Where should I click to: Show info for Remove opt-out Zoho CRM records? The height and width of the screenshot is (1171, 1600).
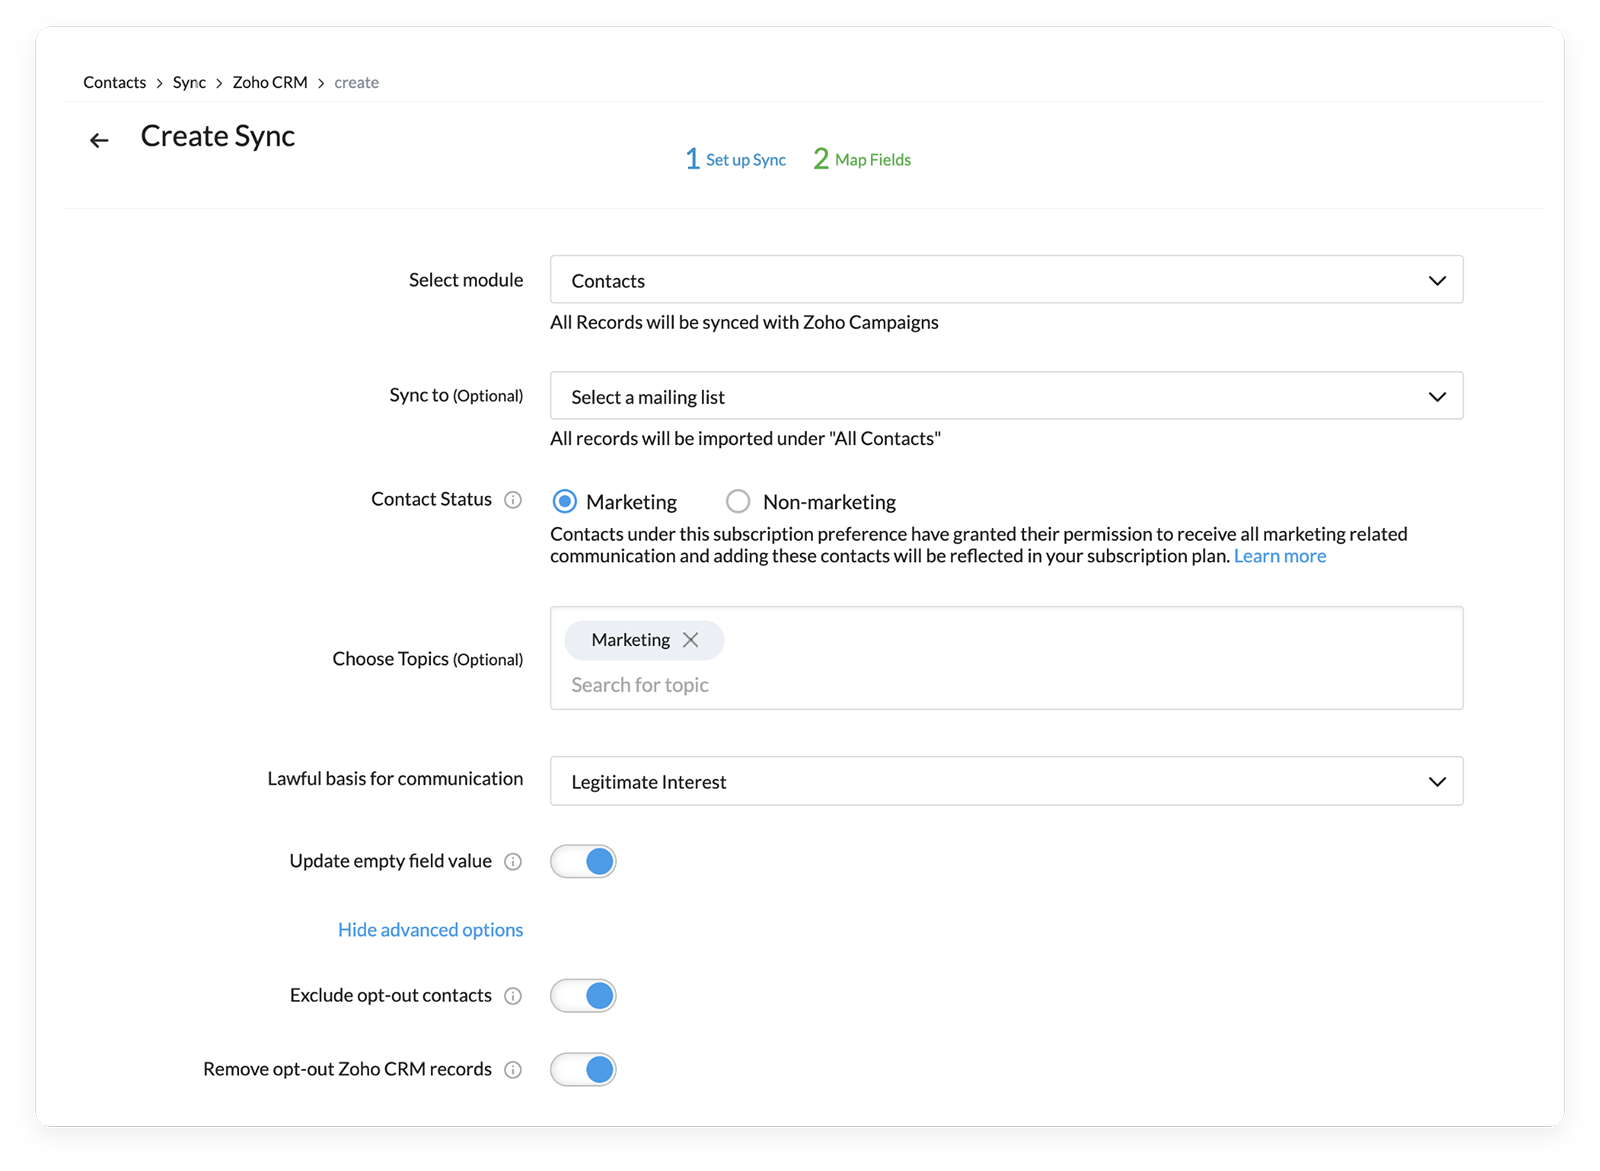(x=513, y=1070)
